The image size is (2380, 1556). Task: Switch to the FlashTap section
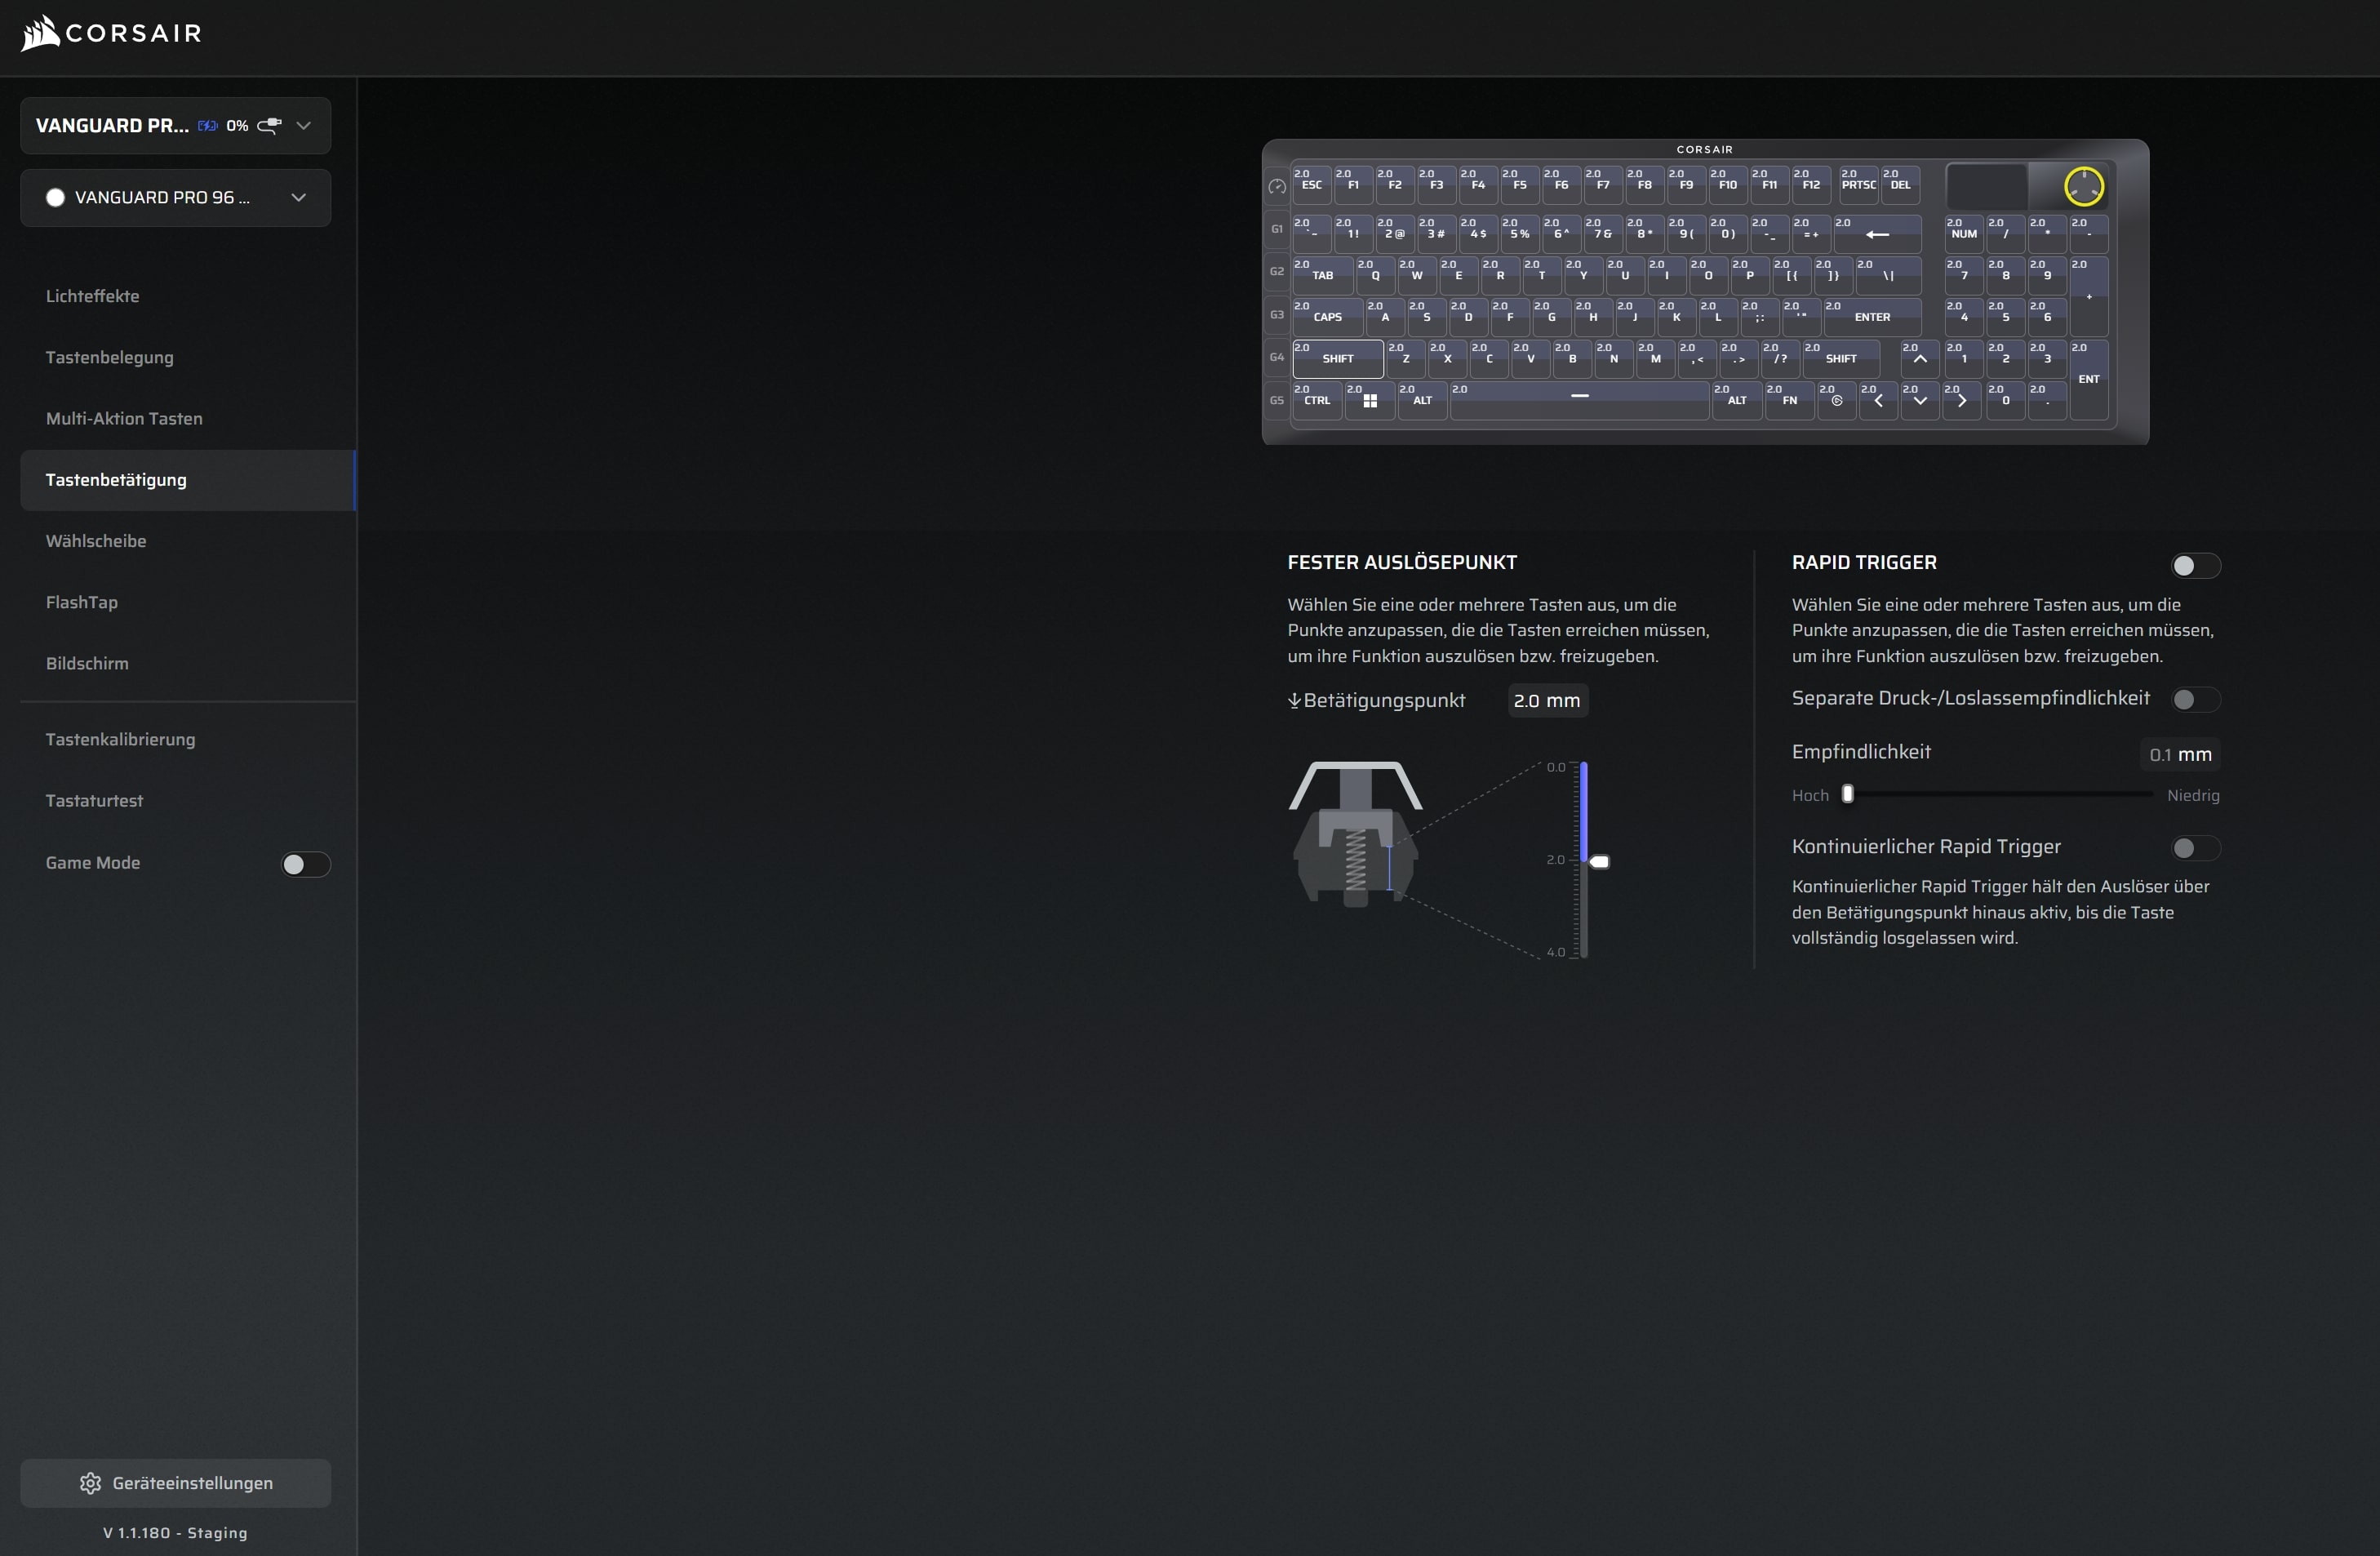point(82,602)
